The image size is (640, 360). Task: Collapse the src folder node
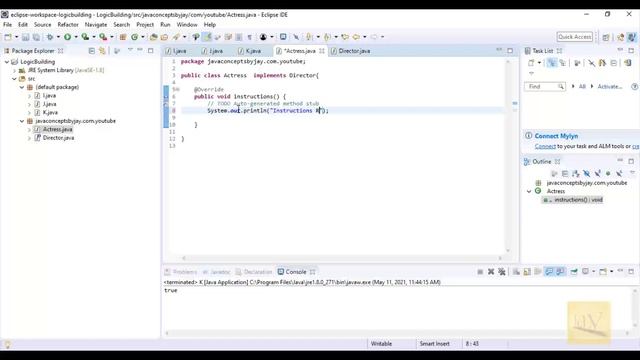tap(15, 79)
